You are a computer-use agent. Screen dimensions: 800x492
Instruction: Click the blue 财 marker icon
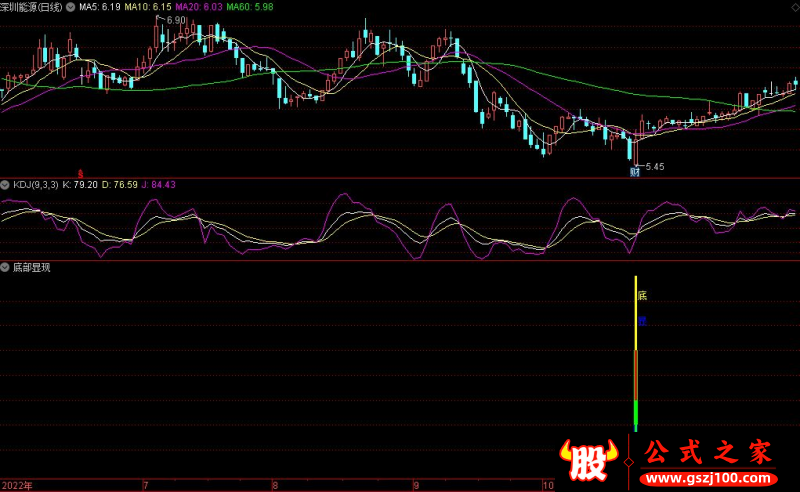pyautogui.click(x=634, y=172)
